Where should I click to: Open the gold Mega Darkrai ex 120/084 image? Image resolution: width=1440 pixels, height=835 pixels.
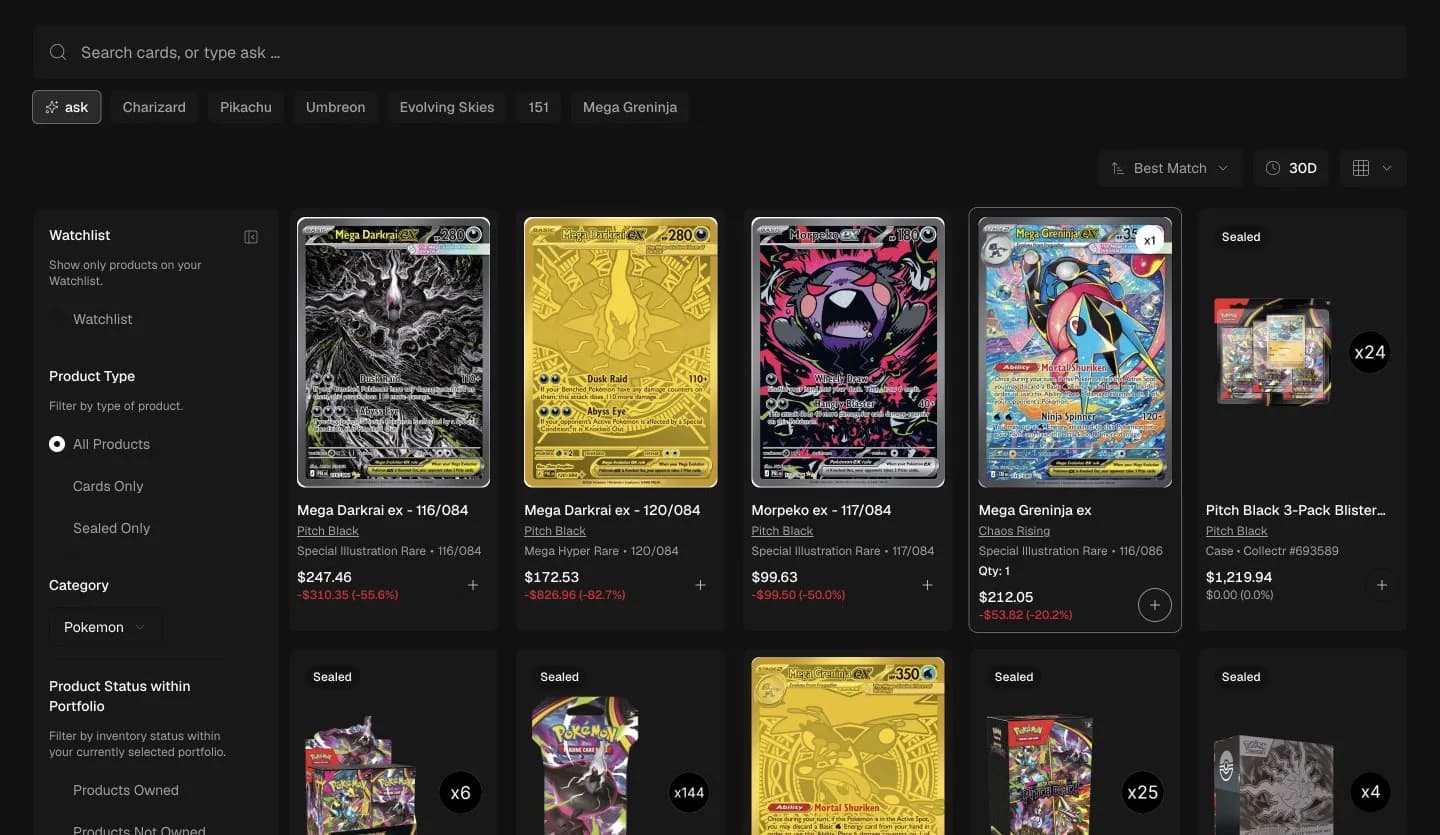621,352
